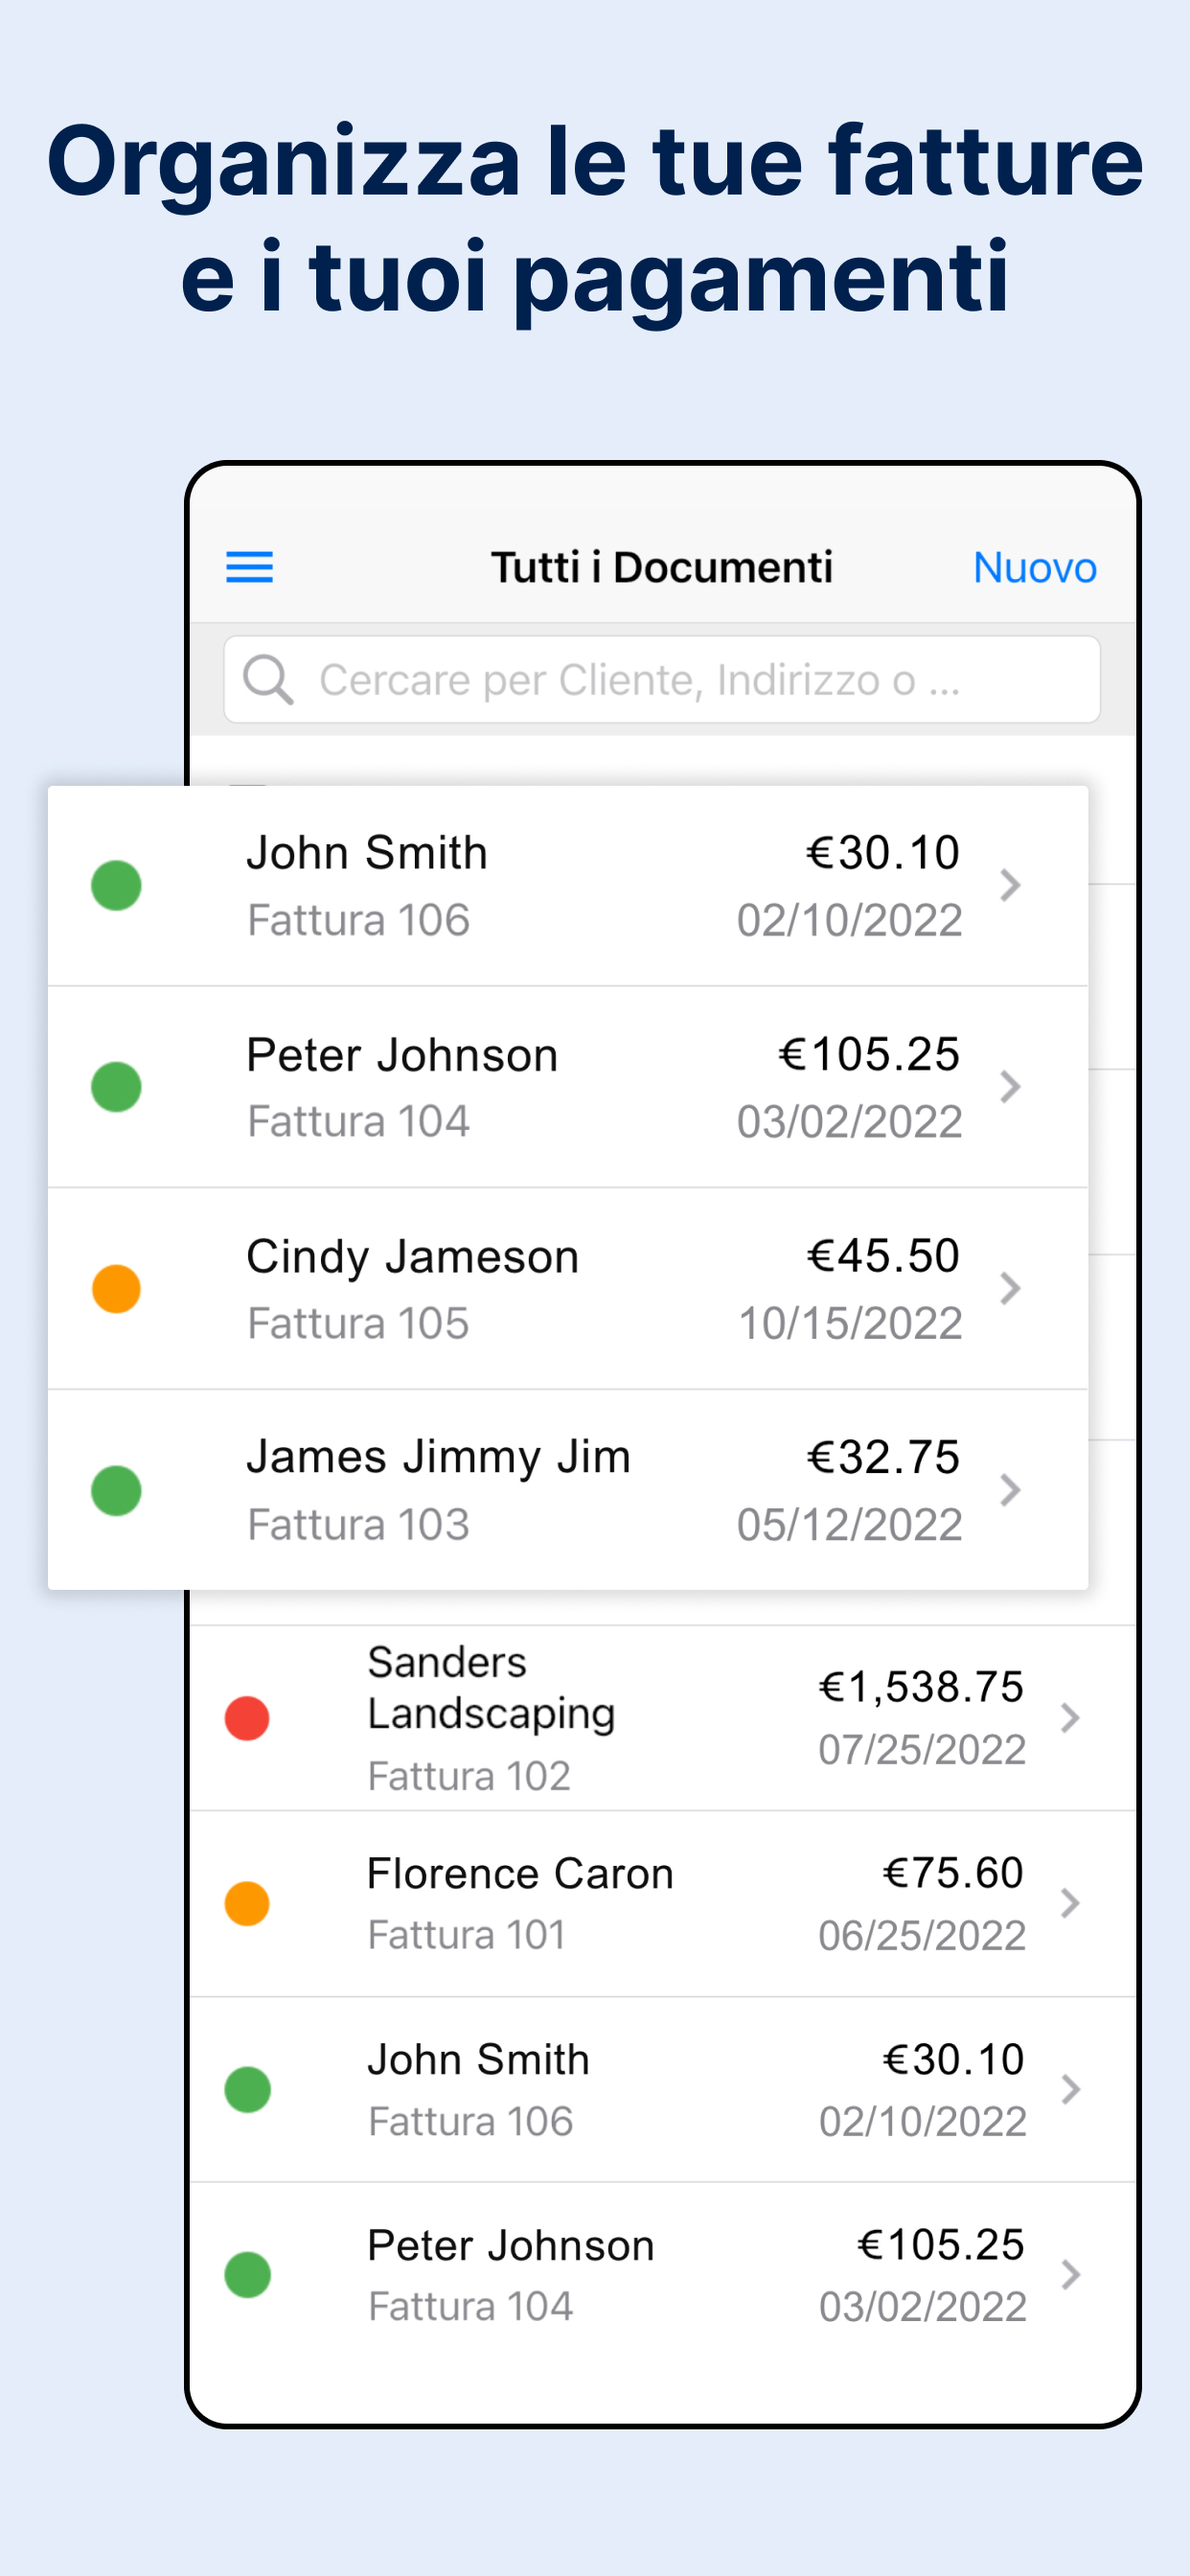Click red status dot for Sanders Landscaping
The width and height of the screenshot is (1190, 2576).
(247, 1718)
